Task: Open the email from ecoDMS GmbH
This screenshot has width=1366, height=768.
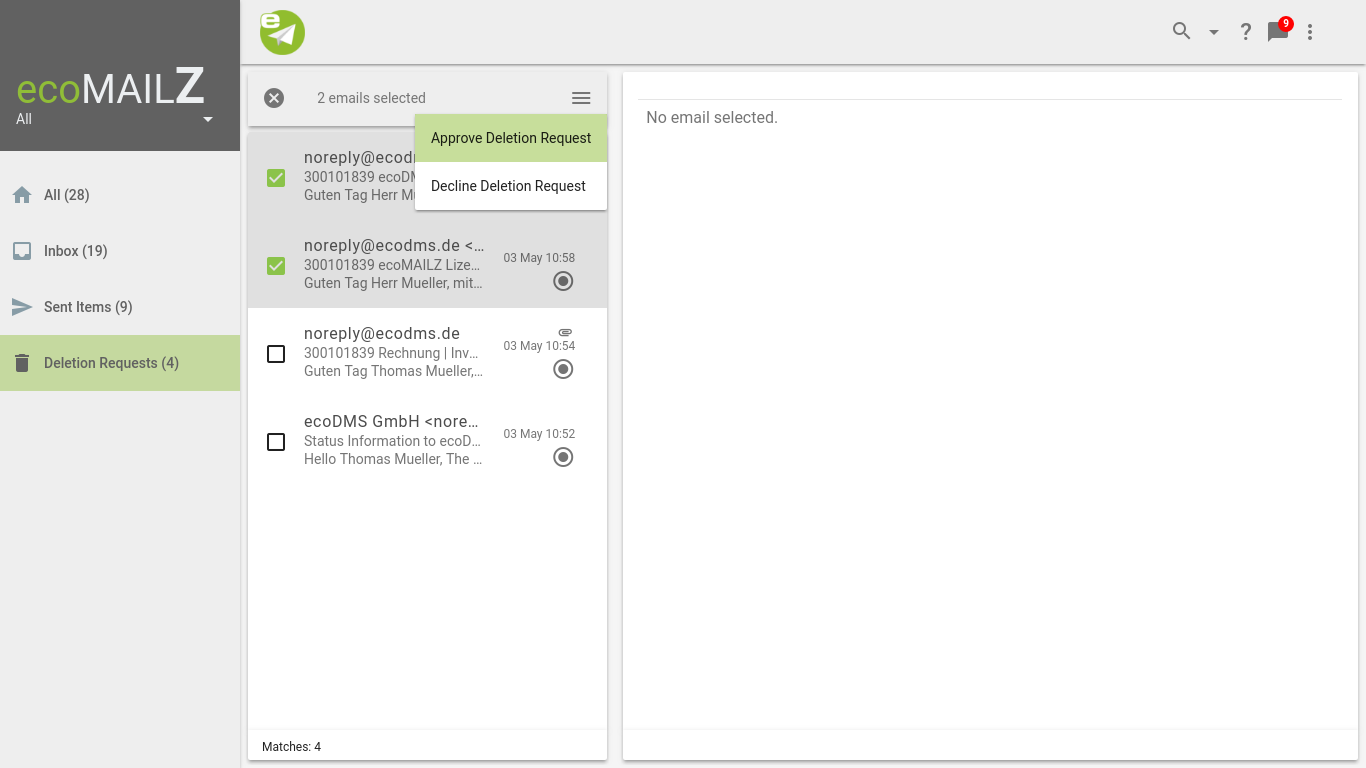Action: pos(428,440)
